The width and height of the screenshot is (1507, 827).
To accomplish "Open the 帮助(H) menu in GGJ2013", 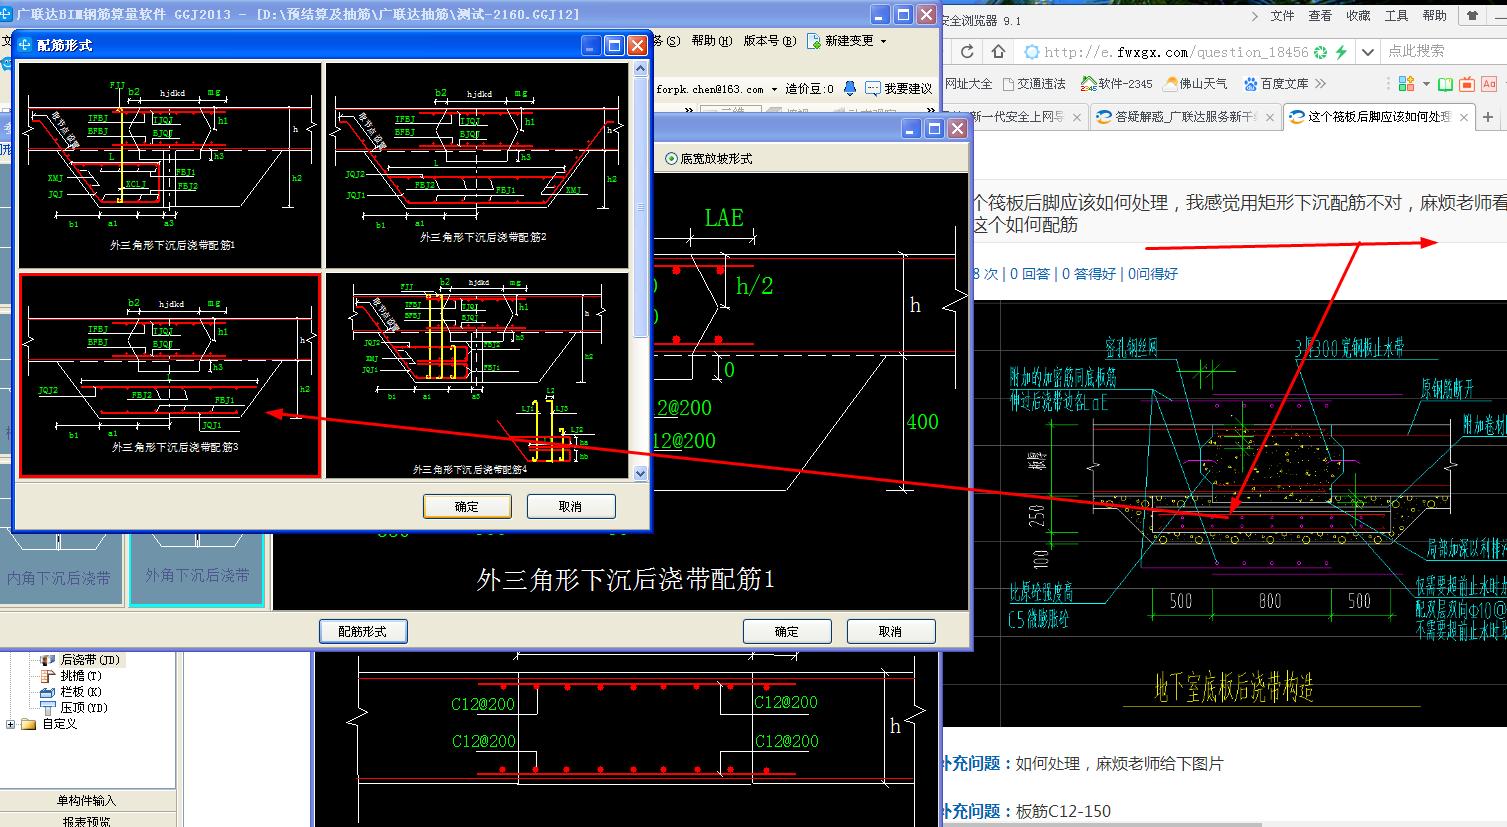I will pyautogui.click(x=710, y=41).
